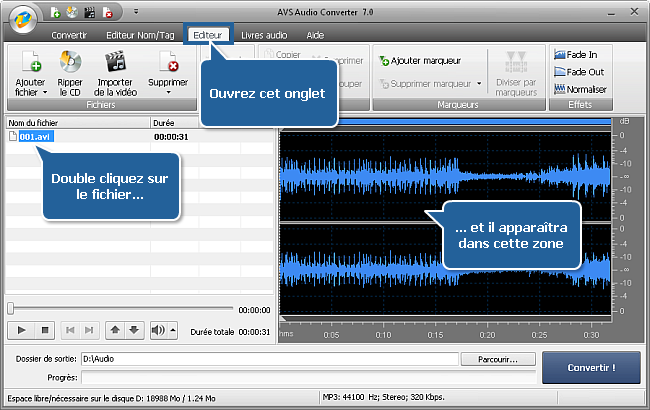Apply the Normaliser effect

point(579,89)
